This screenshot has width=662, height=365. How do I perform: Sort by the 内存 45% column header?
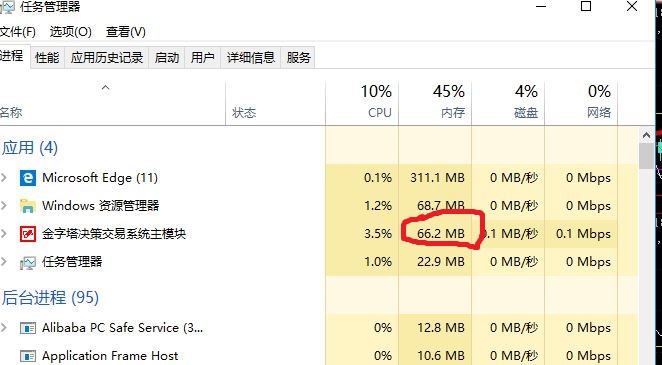pyautogui.click(x=435, y=103)
